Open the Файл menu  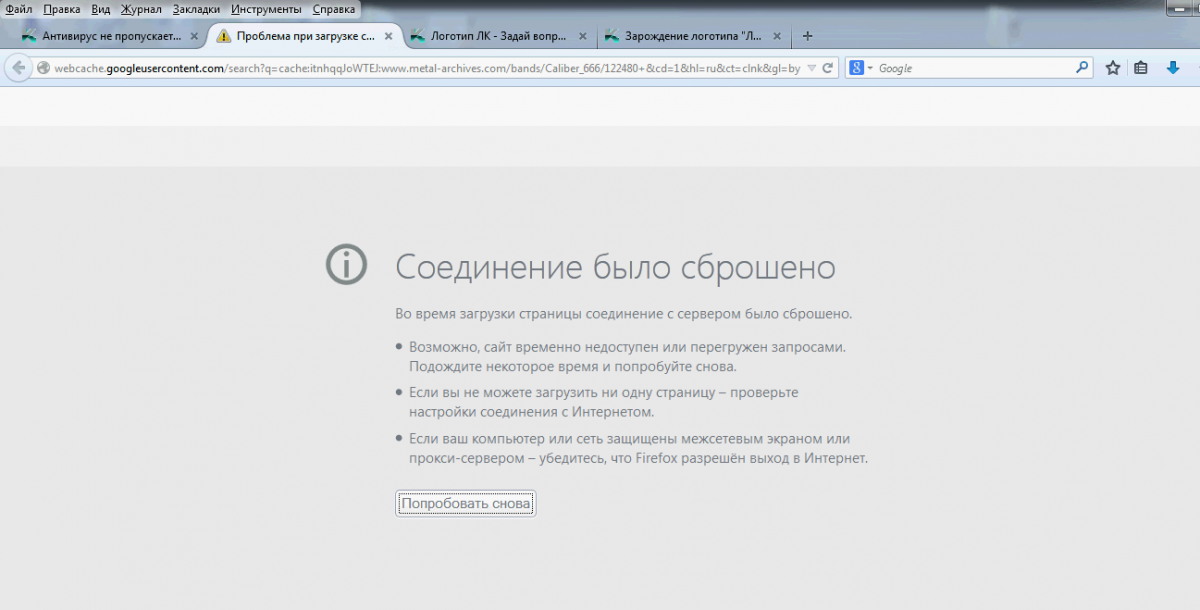point(18,9)
